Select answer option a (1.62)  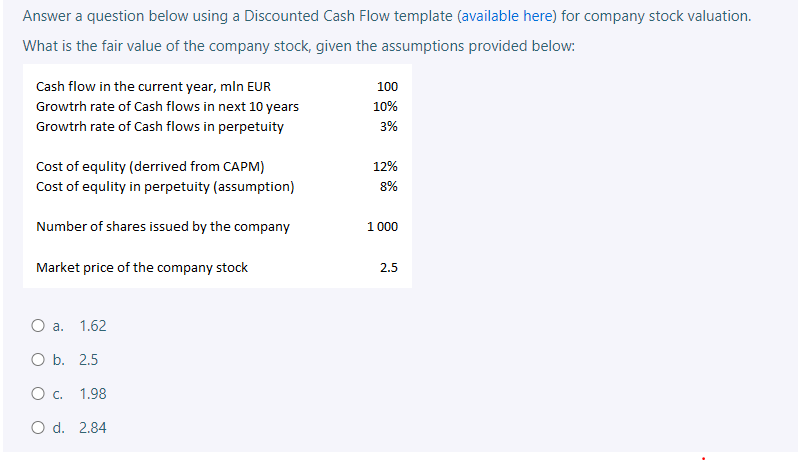click(37, 326)
